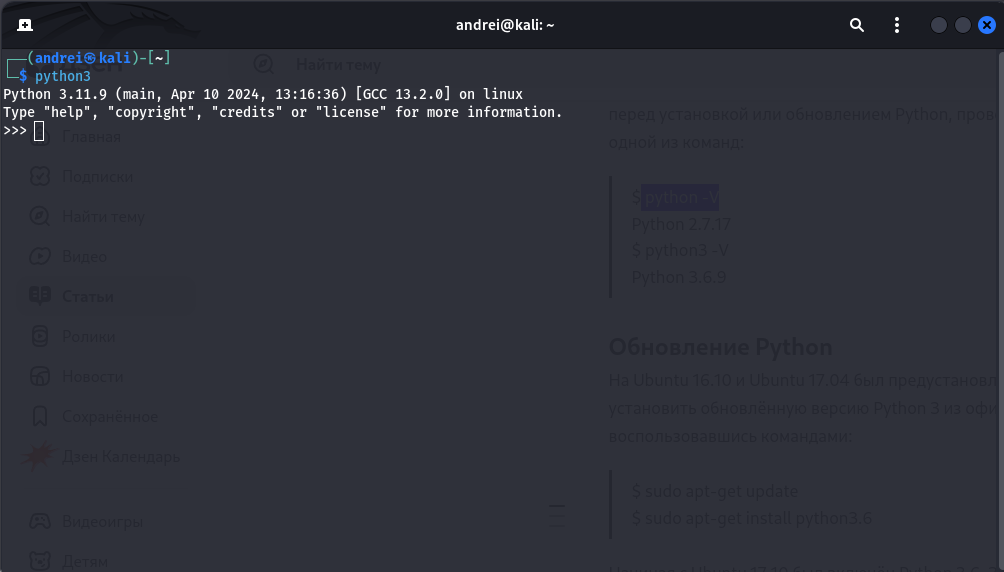Click the highlighted "python -V" code in the article
The width and height of the screenshot is (1004, 572).
[680, 197]
